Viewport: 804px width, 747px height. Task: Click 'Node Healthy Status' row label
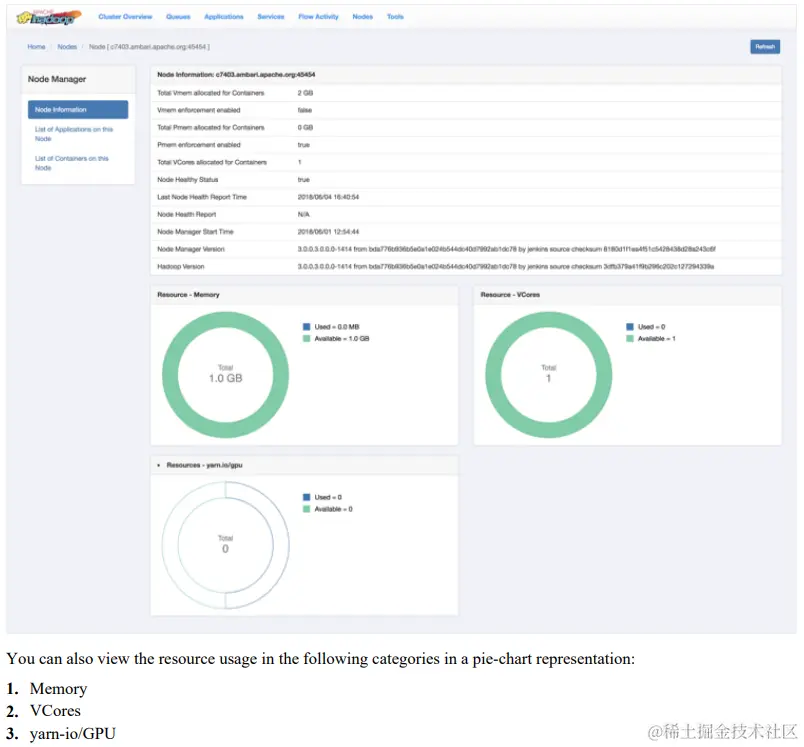pos(188,180)
